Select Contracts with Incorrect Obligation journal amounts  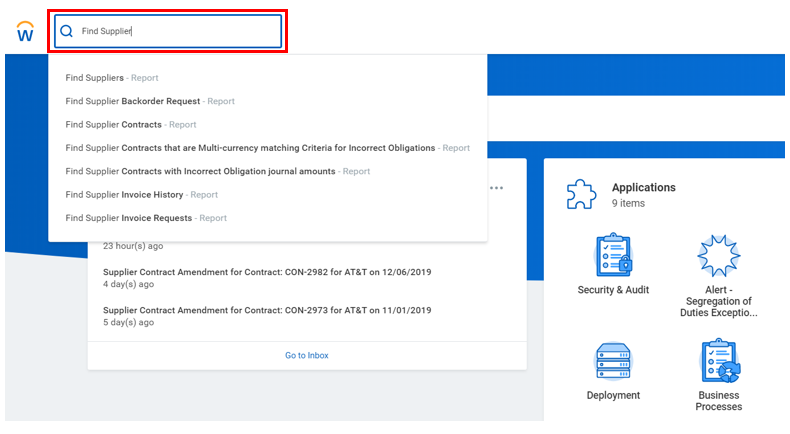tap(217, 171)
